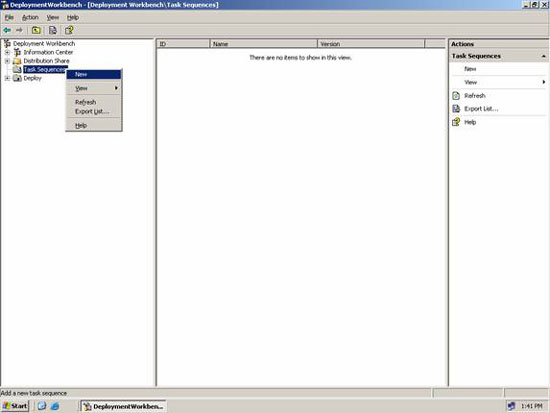Click Refresh text in the Actions pane

point(475,96)
